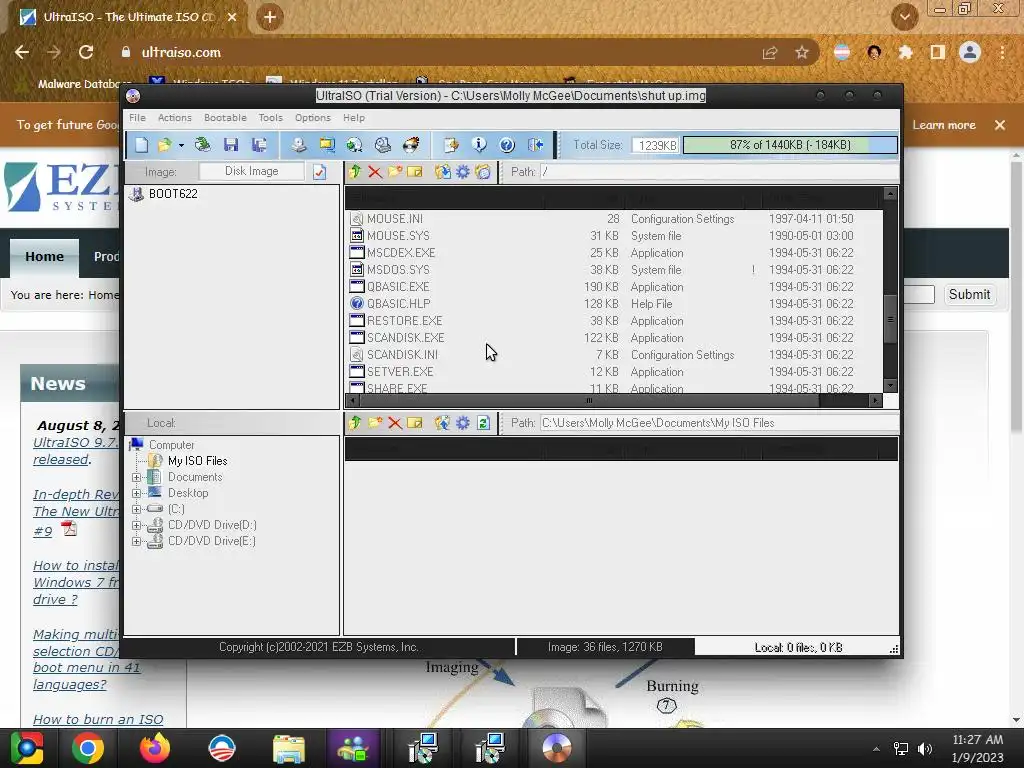Click the Up folder icon in image pane

coord(355,172)
